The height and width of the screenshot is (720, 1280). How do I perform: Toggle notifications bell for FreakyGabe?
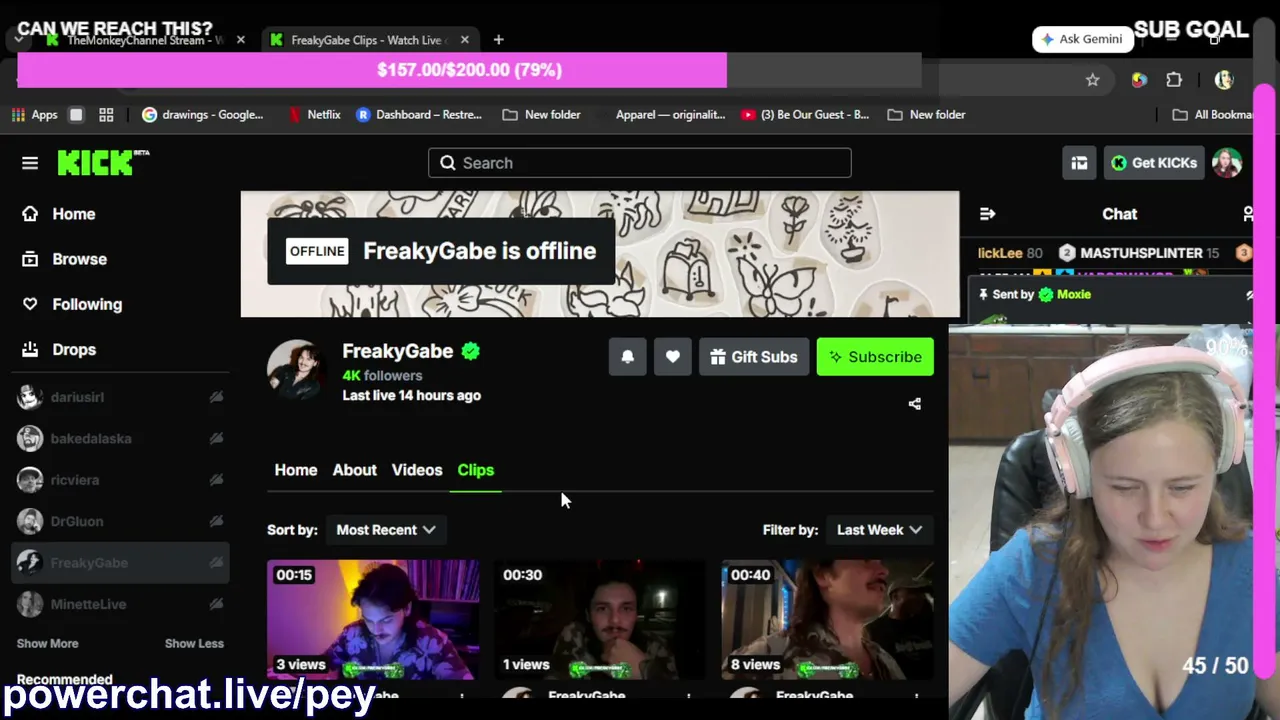(x=628, y=357)
